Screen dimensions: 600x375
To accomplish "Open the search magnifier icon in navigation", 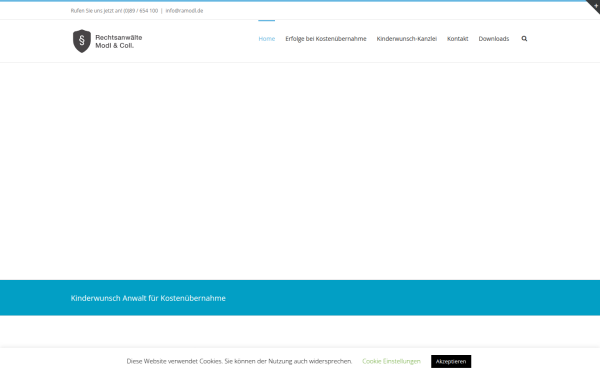I will click(524, 39).
